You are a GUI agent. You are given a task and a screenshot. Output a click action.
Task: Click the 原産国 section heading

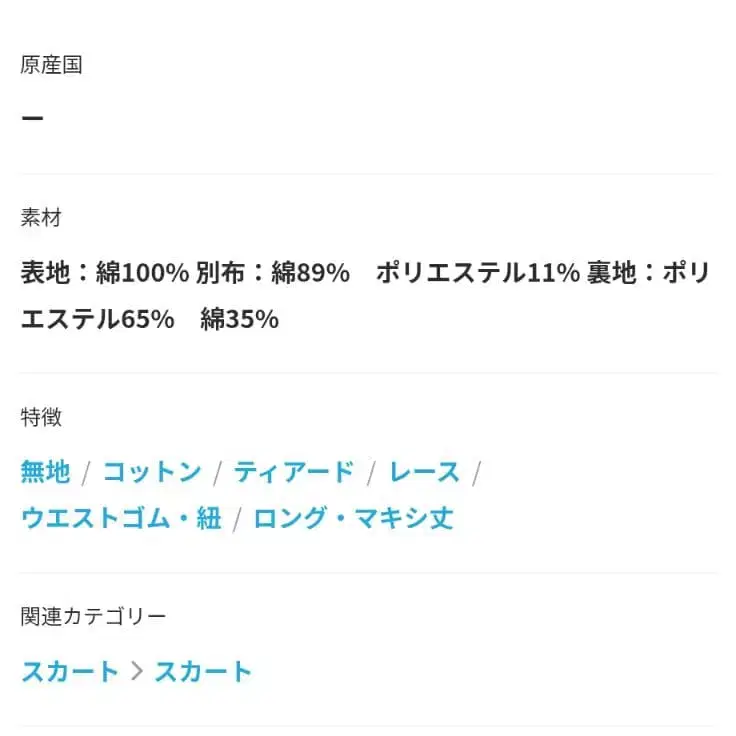point(51,65)
